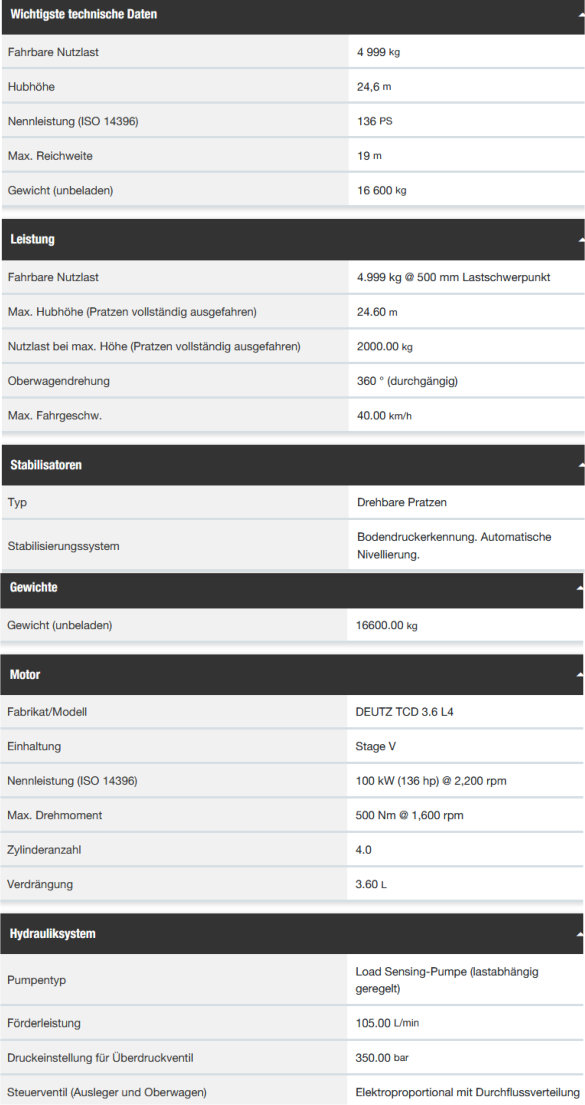The width and height of the screenshot is (585, 1105).
Task: Click the collapse arrow beside Motor
Action: point(579,675)
